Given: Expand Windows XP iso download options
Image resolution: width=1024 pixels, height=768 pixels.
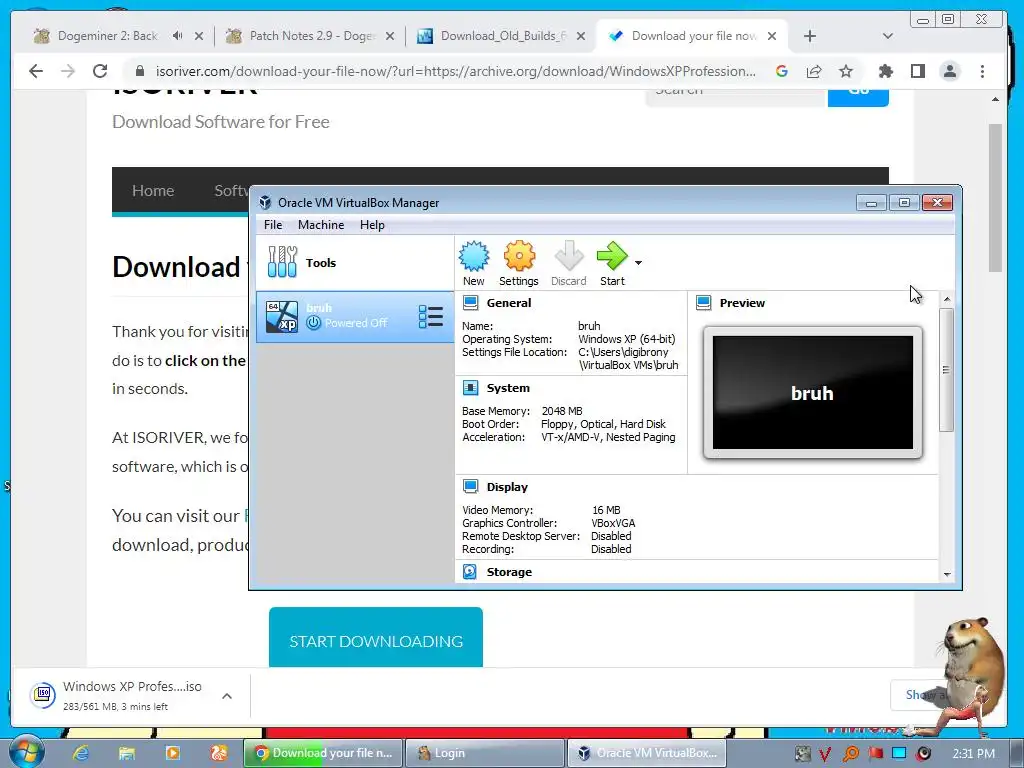Looking at the screenshot, I should [227, 696].
